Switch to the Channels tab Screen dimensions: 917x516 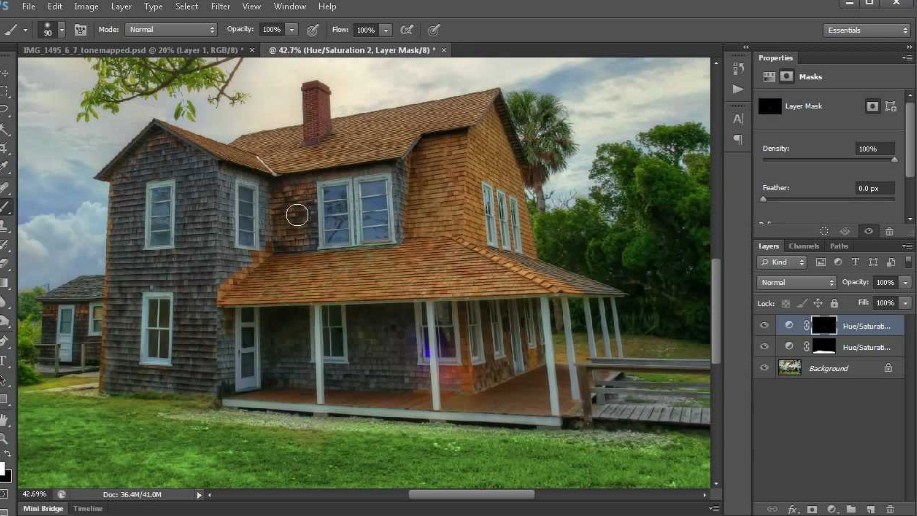(804, 246)
